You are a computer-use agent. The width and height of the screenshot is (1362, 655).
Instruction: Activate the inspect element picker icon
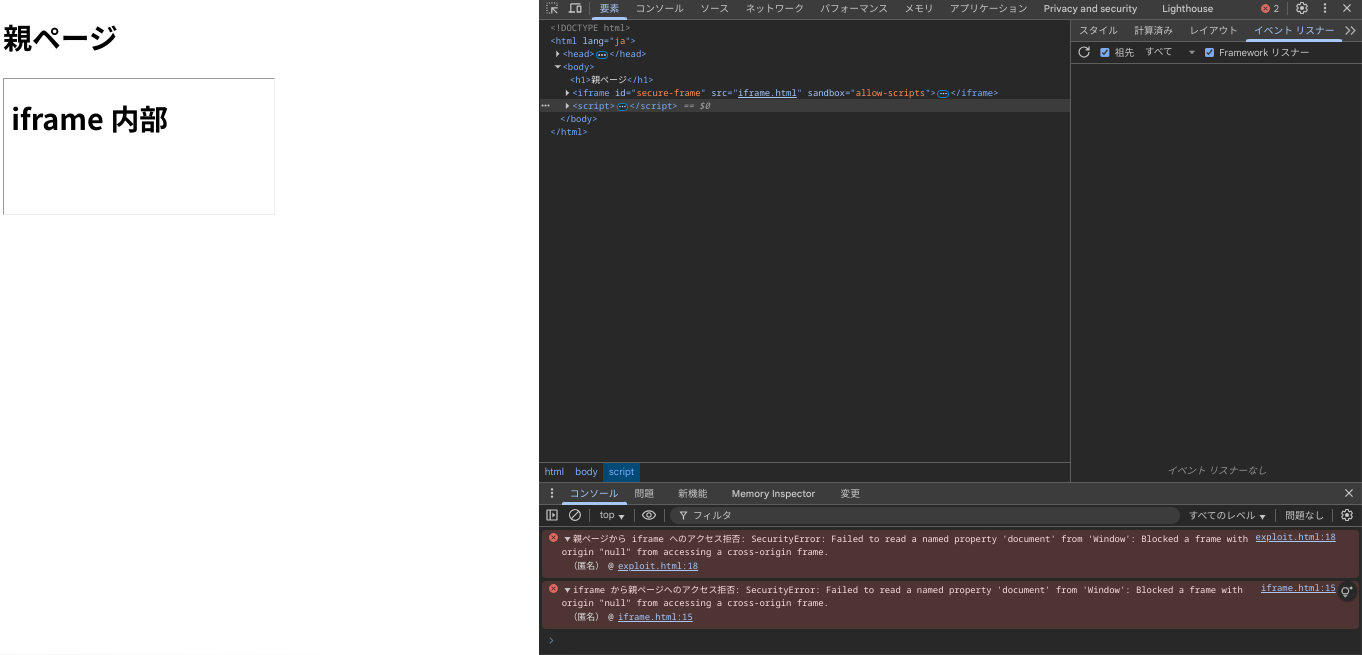(552, 8)
